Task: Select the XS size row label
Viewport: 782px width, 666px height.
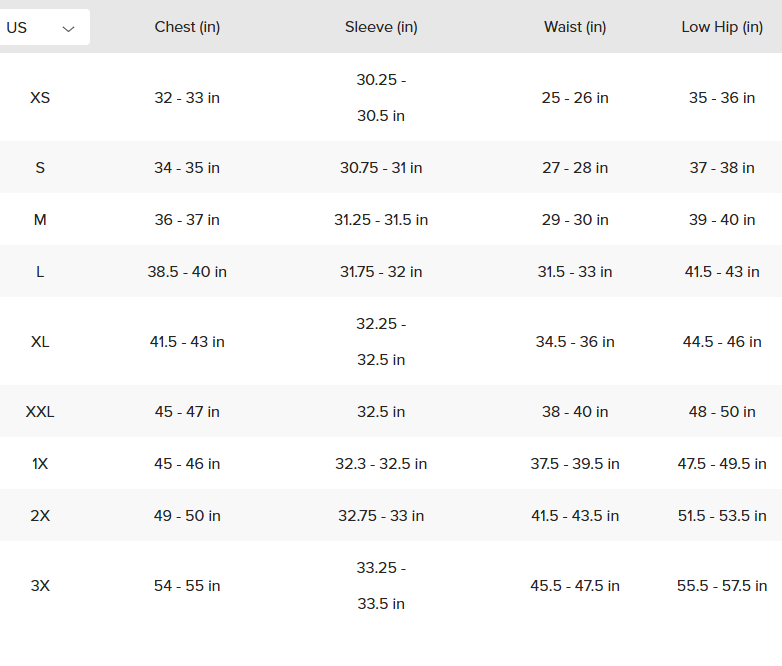Action: coord(40,97)
